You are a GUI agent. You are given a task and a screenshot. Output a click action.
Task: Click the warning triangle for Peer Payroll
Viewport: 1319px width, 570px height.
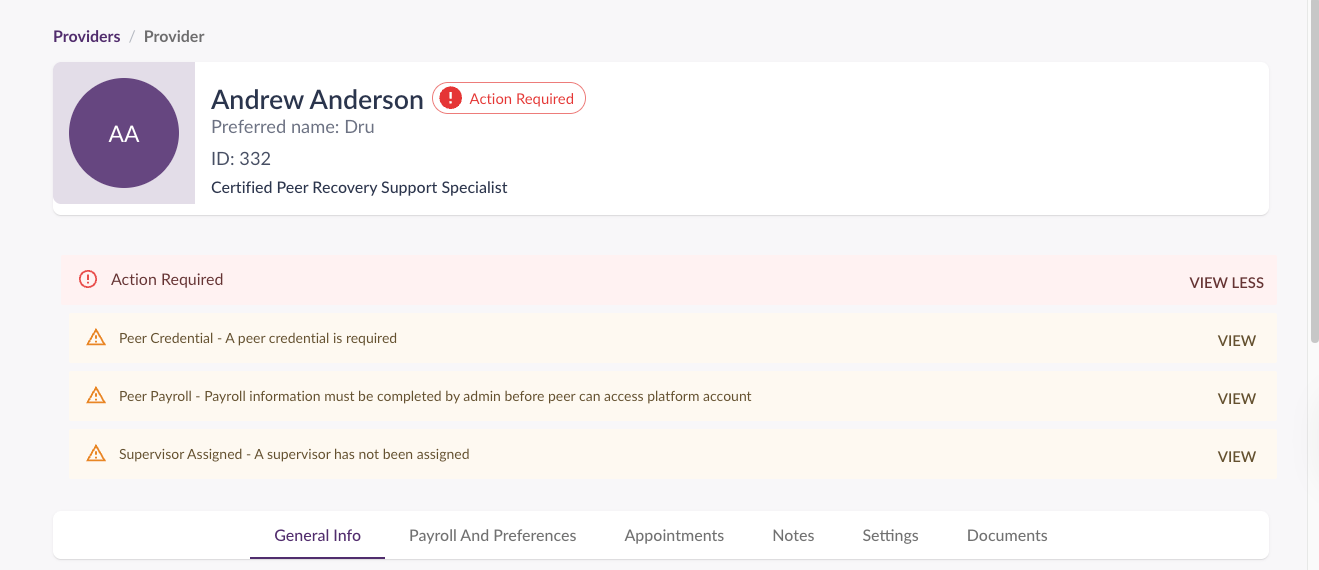96,396
